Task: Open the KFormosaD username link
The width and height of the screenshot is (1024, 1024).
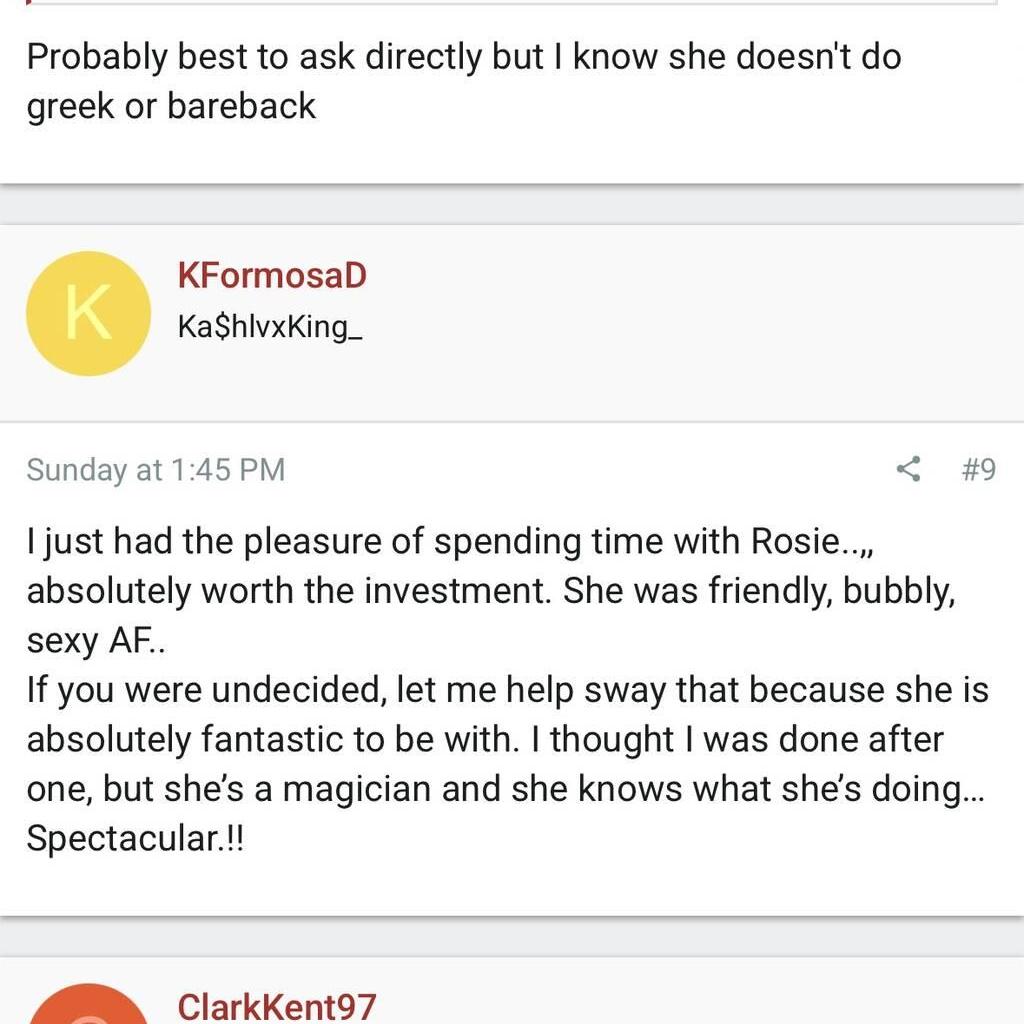Action: point(272,275)
